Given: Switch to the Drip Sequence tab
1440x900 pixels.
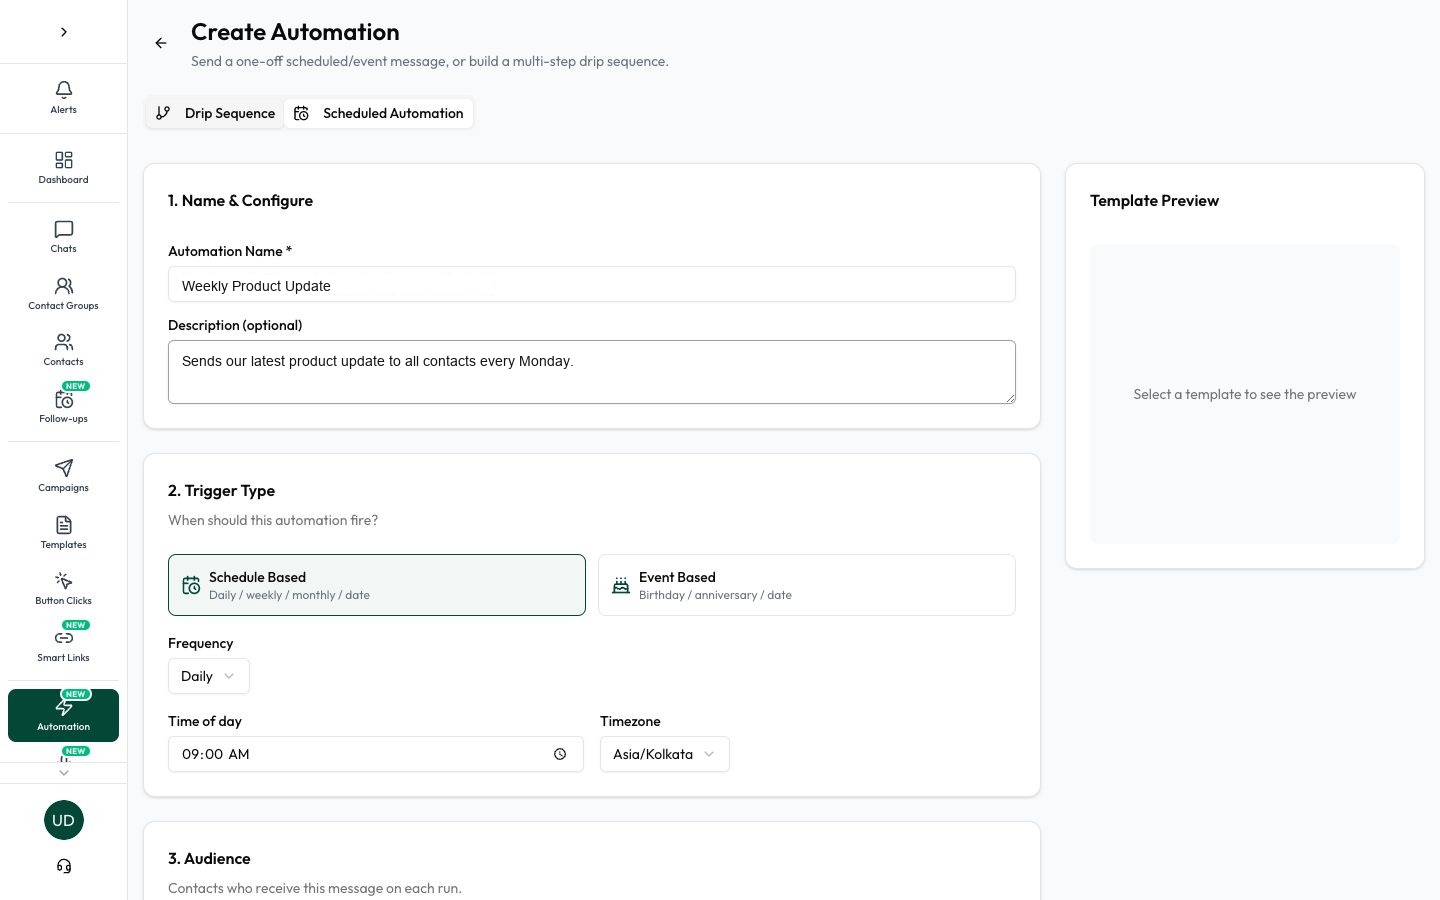Looking at the screenshot, I should (215, 113).
